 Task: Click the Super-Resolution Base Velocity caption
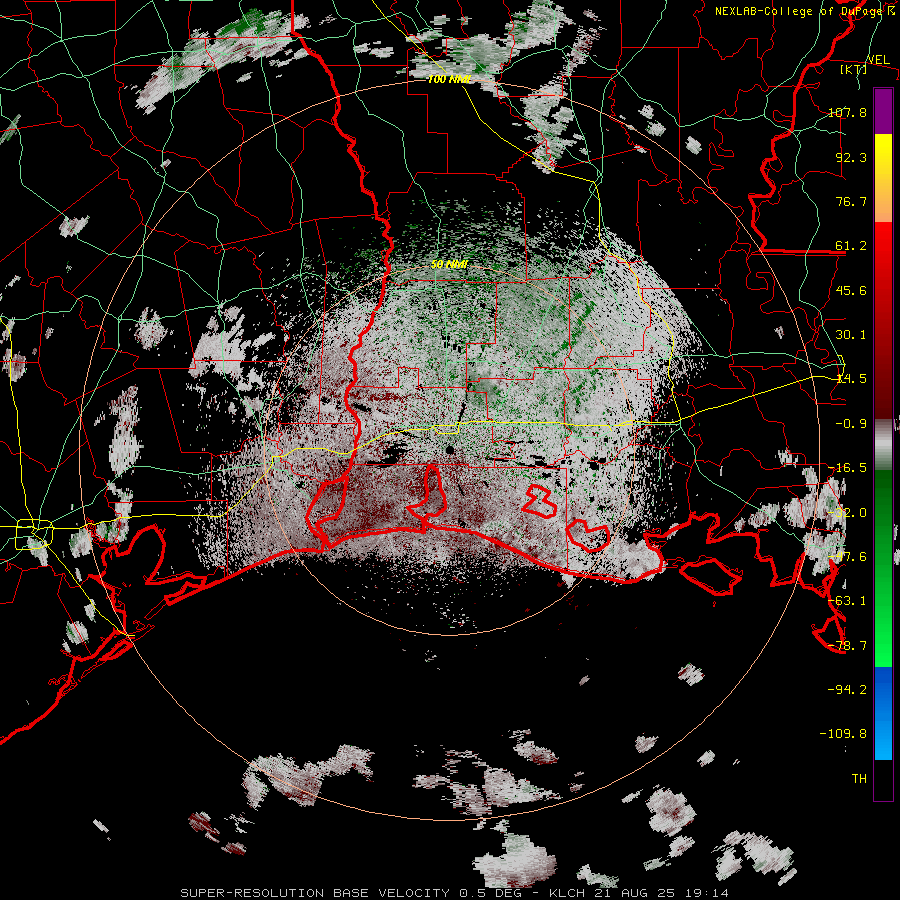click(454, 893)
